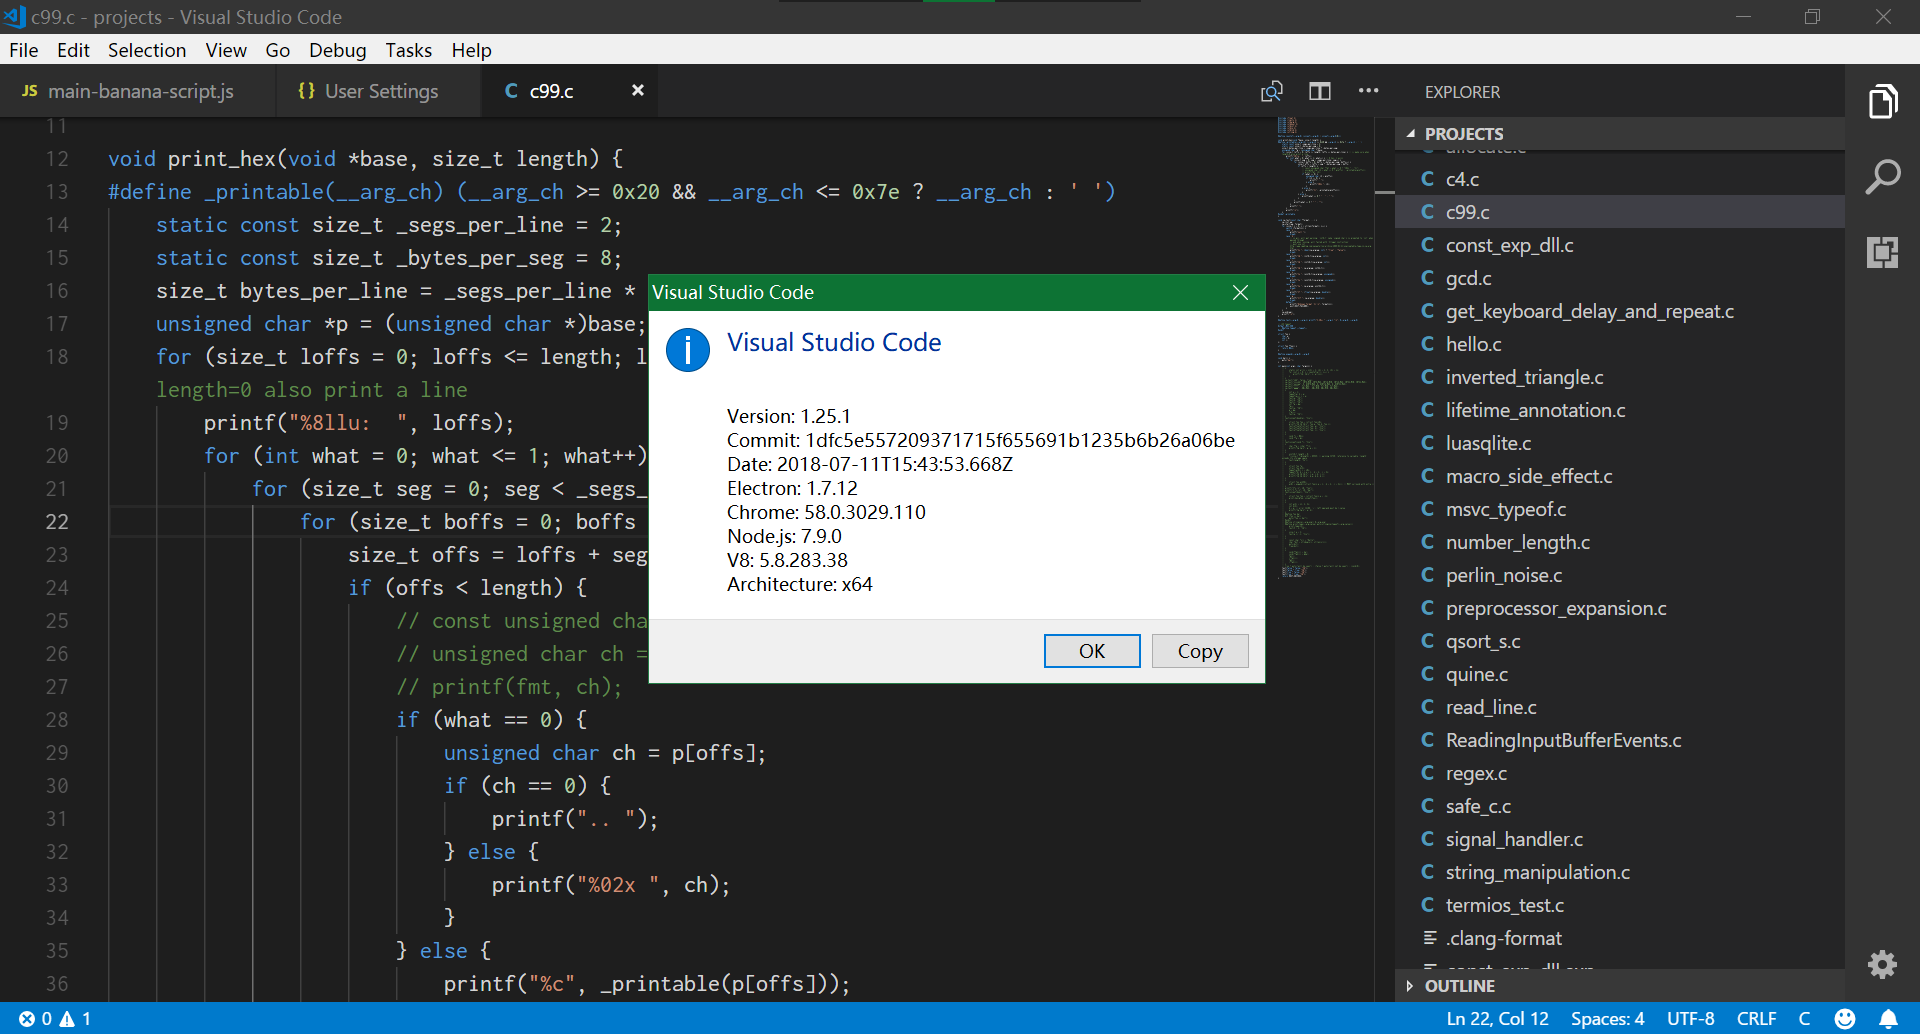Click the VS Code logo in title bar
Image resolution: width=1920 pixels, height=1034 pixels.
(x=14, y=16)
